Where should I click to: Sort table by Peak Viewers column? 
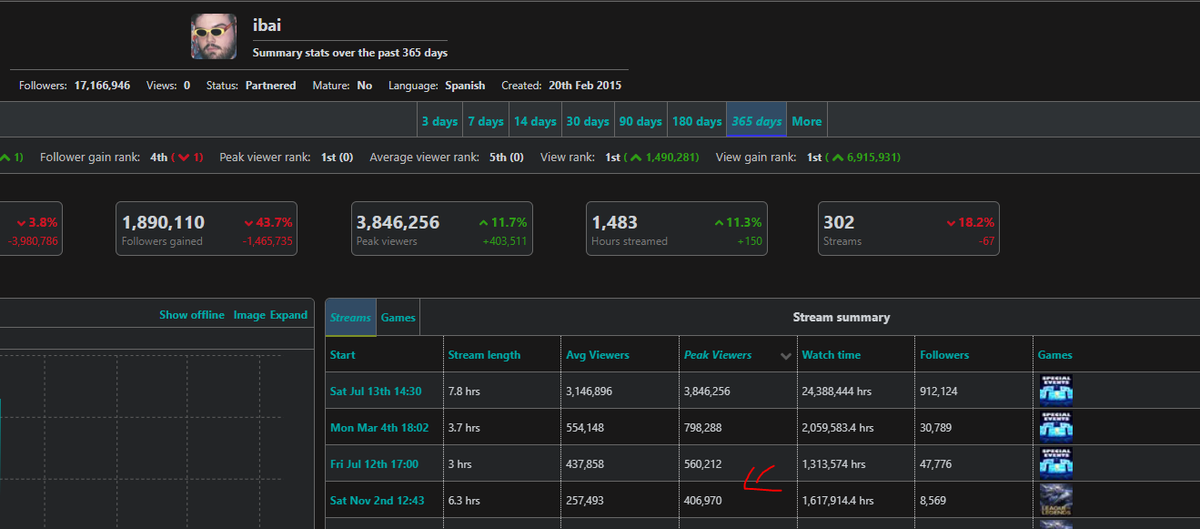tap(718, 355)
